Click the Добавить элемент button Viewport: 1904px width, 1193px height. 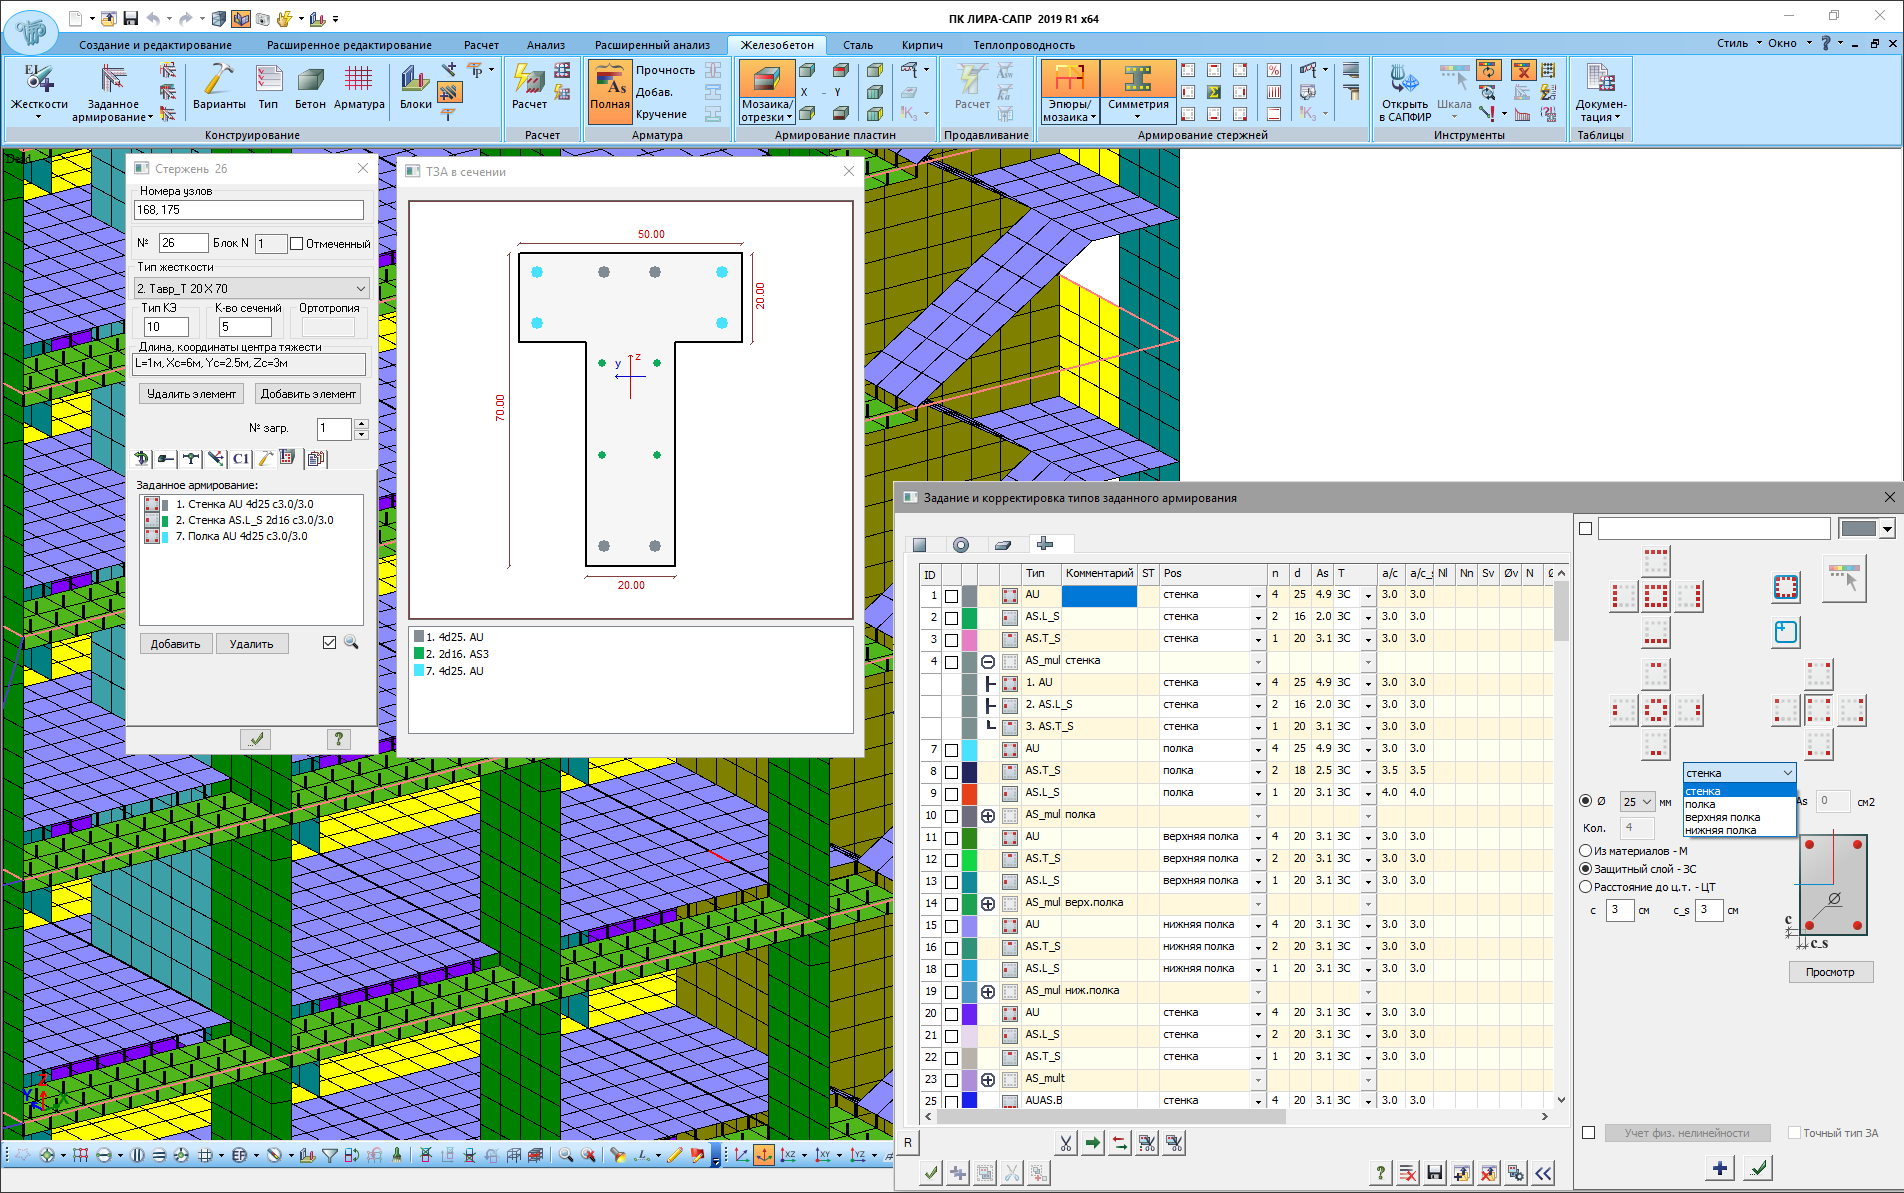(310, 393)
